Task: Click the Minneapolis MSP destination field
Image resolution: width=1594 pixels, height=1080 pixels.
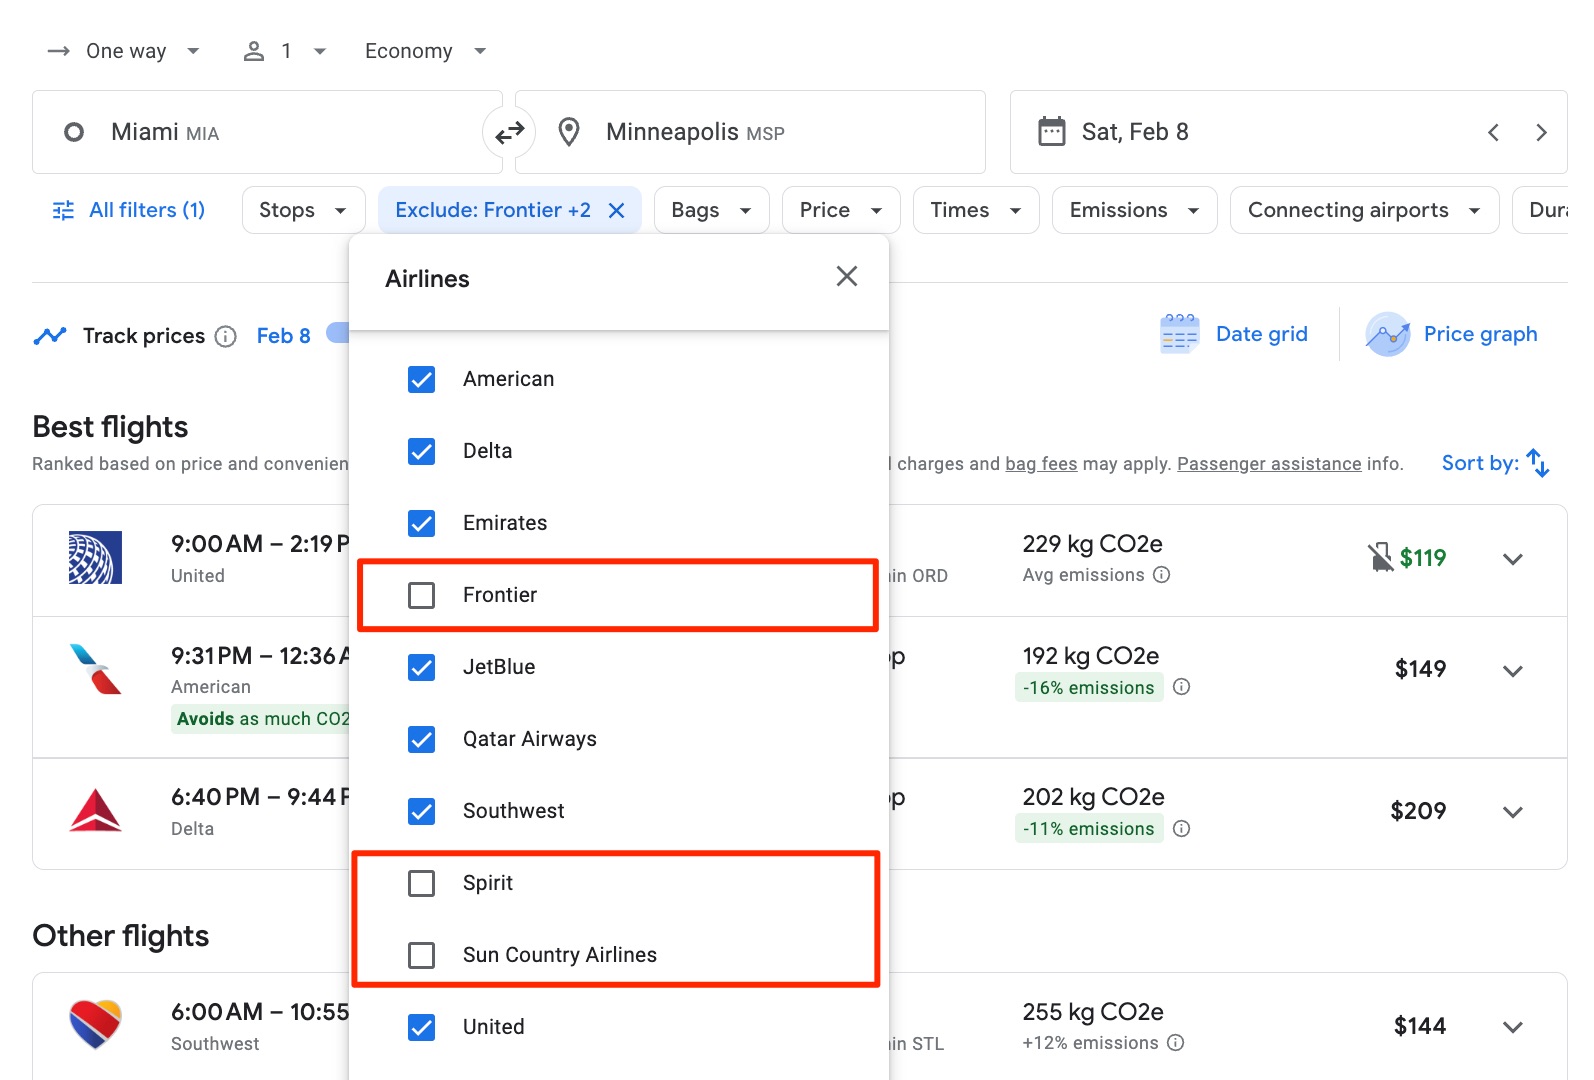Action: [x=750, y=132]
